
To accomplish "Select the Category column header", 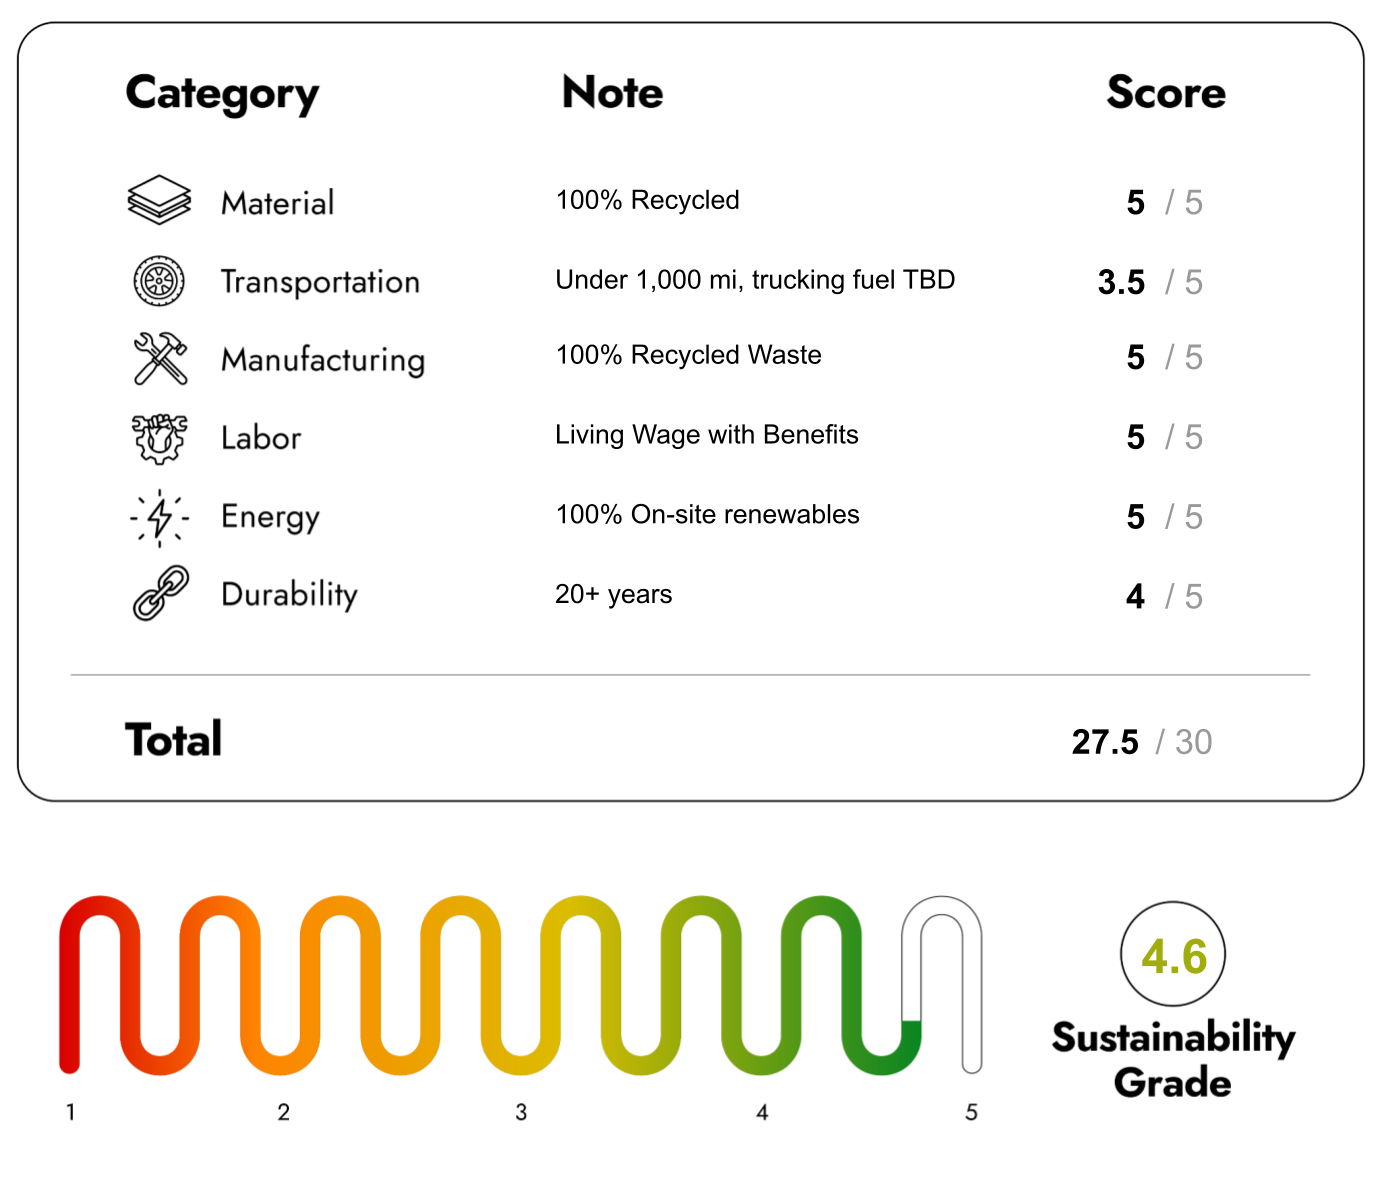I will point(222,94).
